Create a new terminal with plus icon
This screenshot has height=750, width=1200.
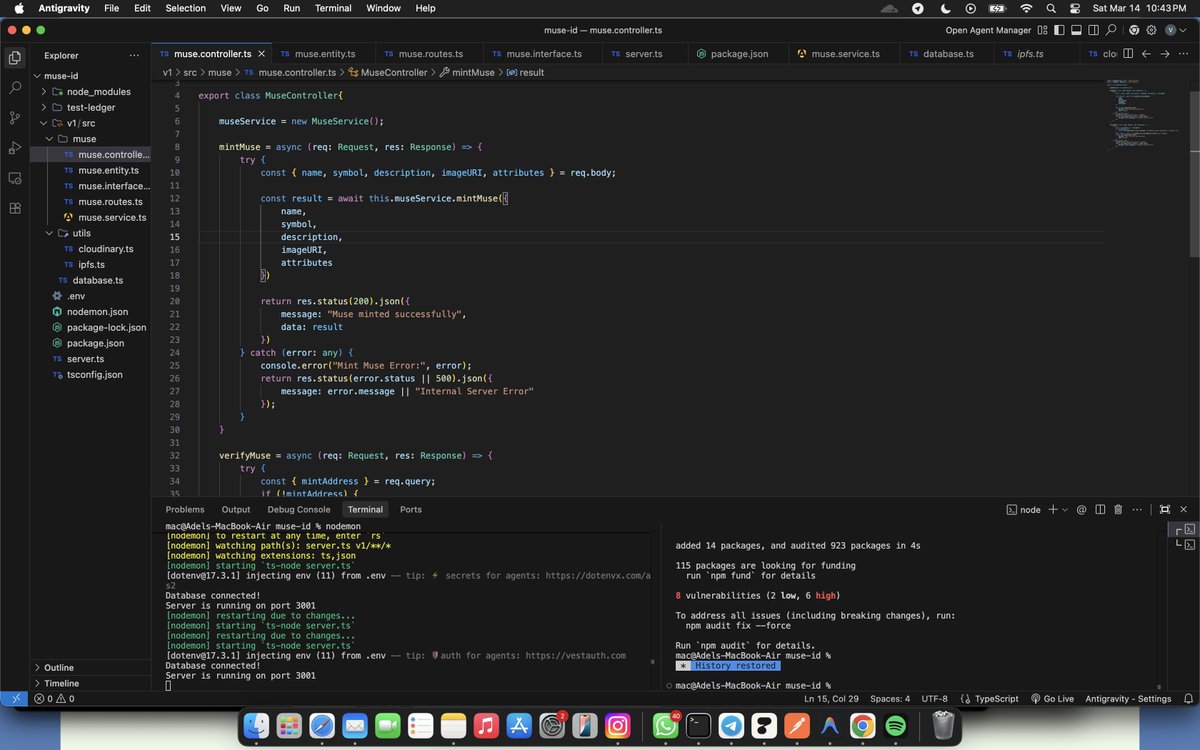tap(1053, 509)
